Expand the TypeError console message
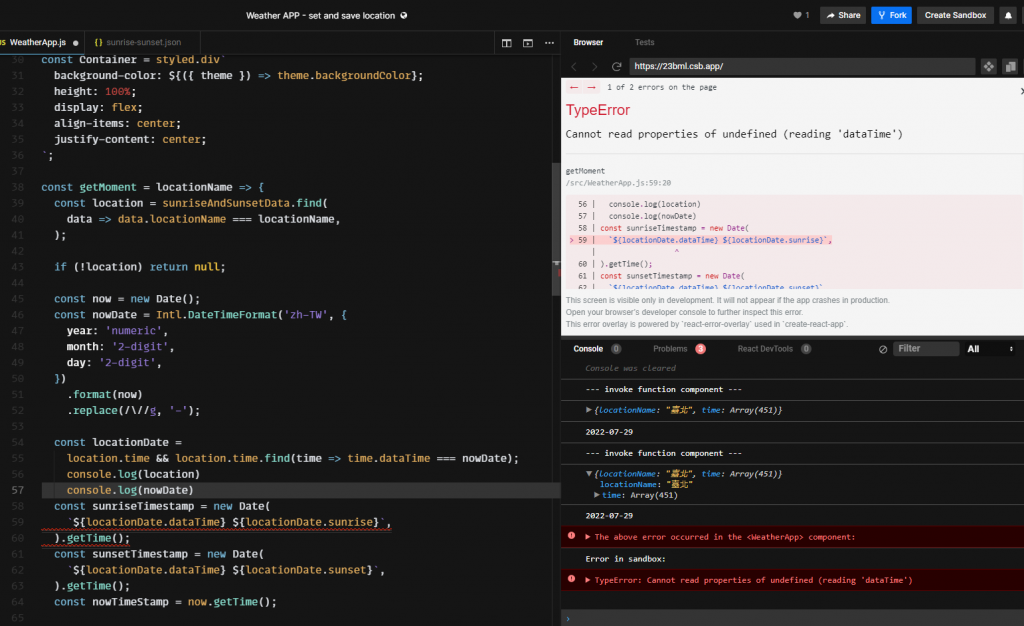This screenshot has width=1024, height=626. coord(588,580)
